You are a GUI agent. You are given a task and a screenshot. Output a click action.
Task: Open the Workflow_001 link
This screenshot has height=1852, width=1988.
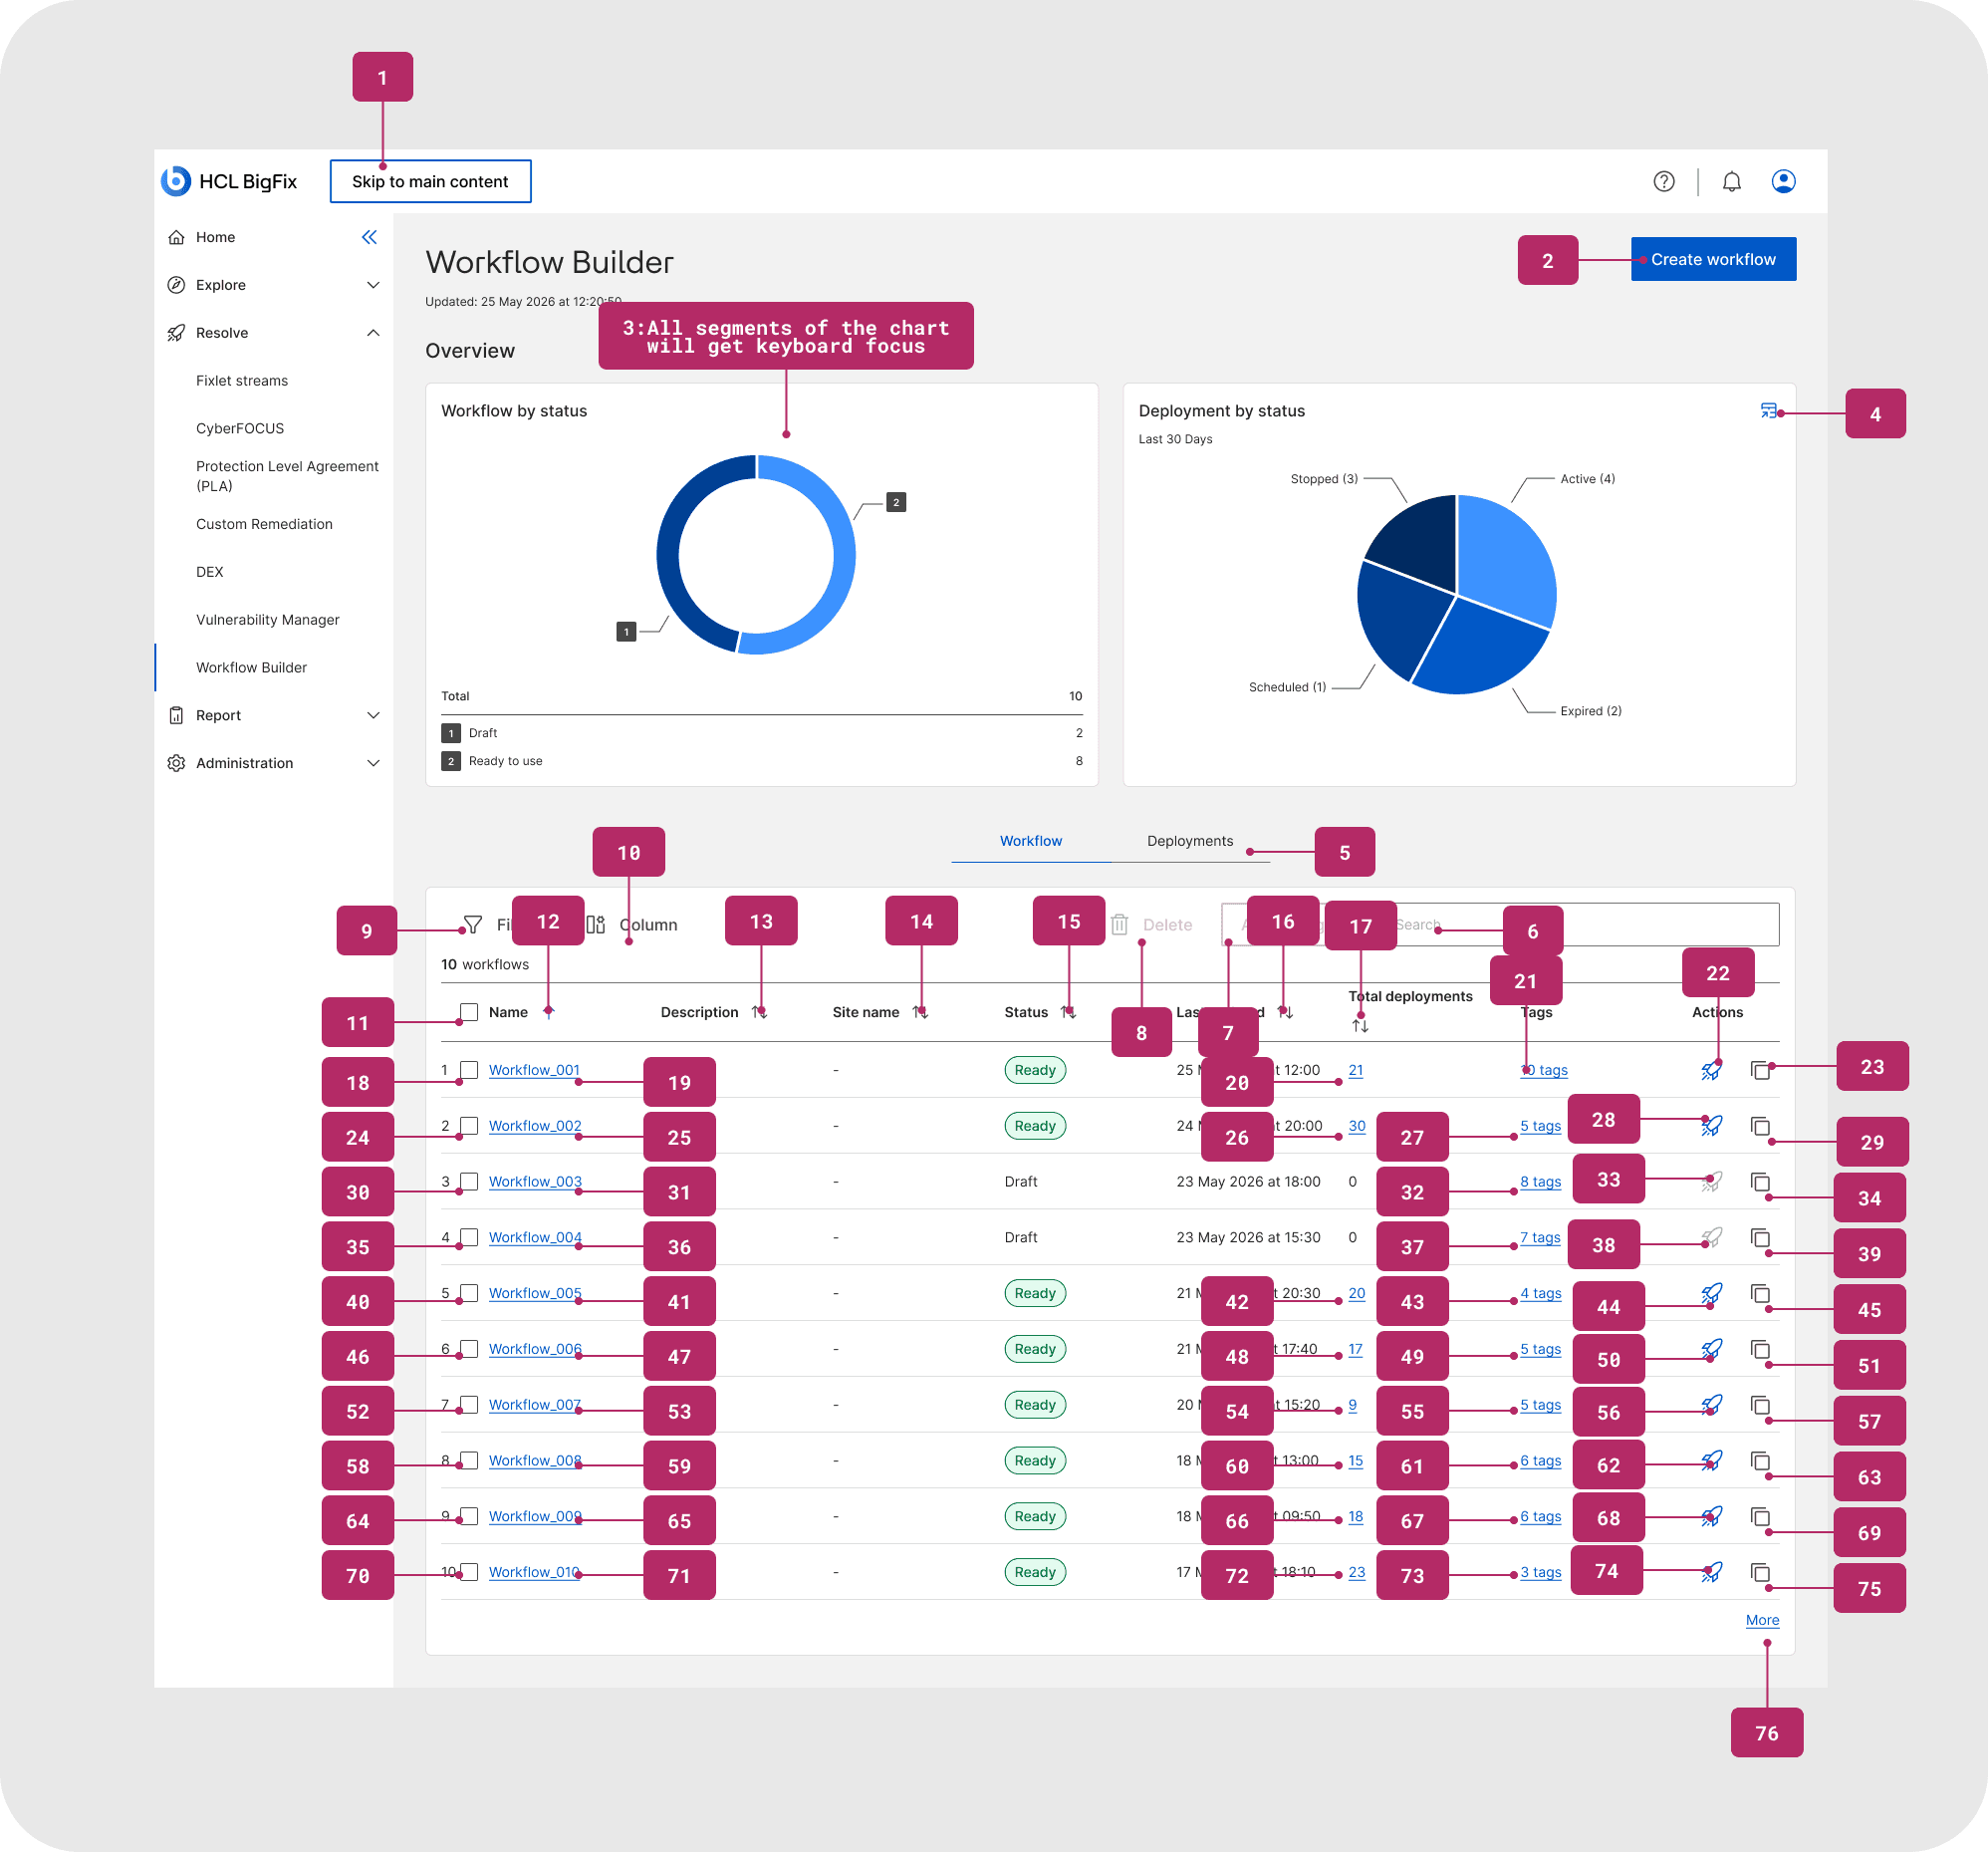coord(534,1070)
